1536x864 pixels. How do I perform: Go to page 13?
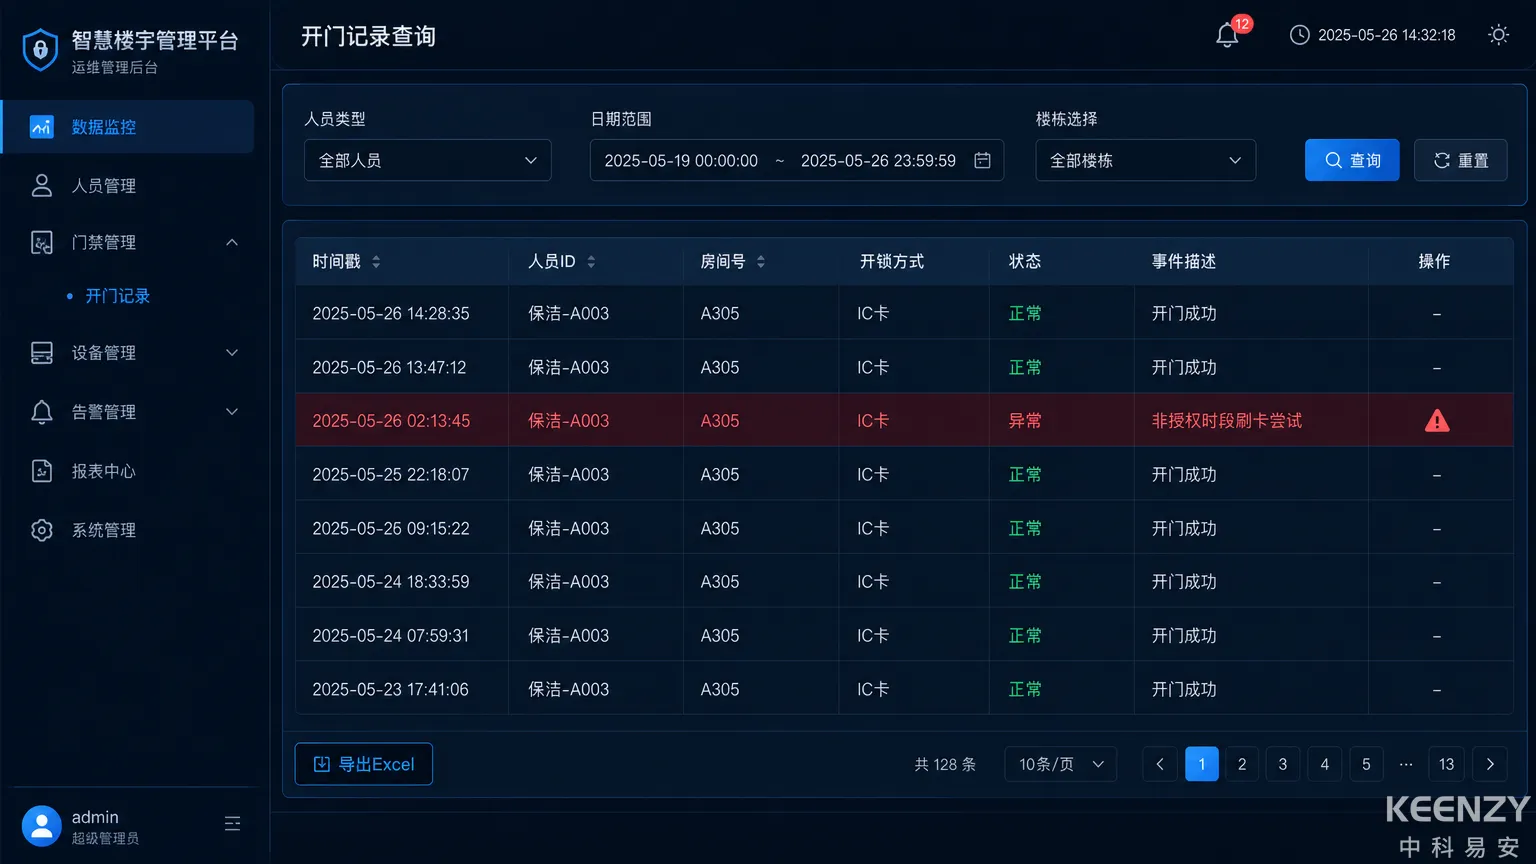(x=1446, y=764)
